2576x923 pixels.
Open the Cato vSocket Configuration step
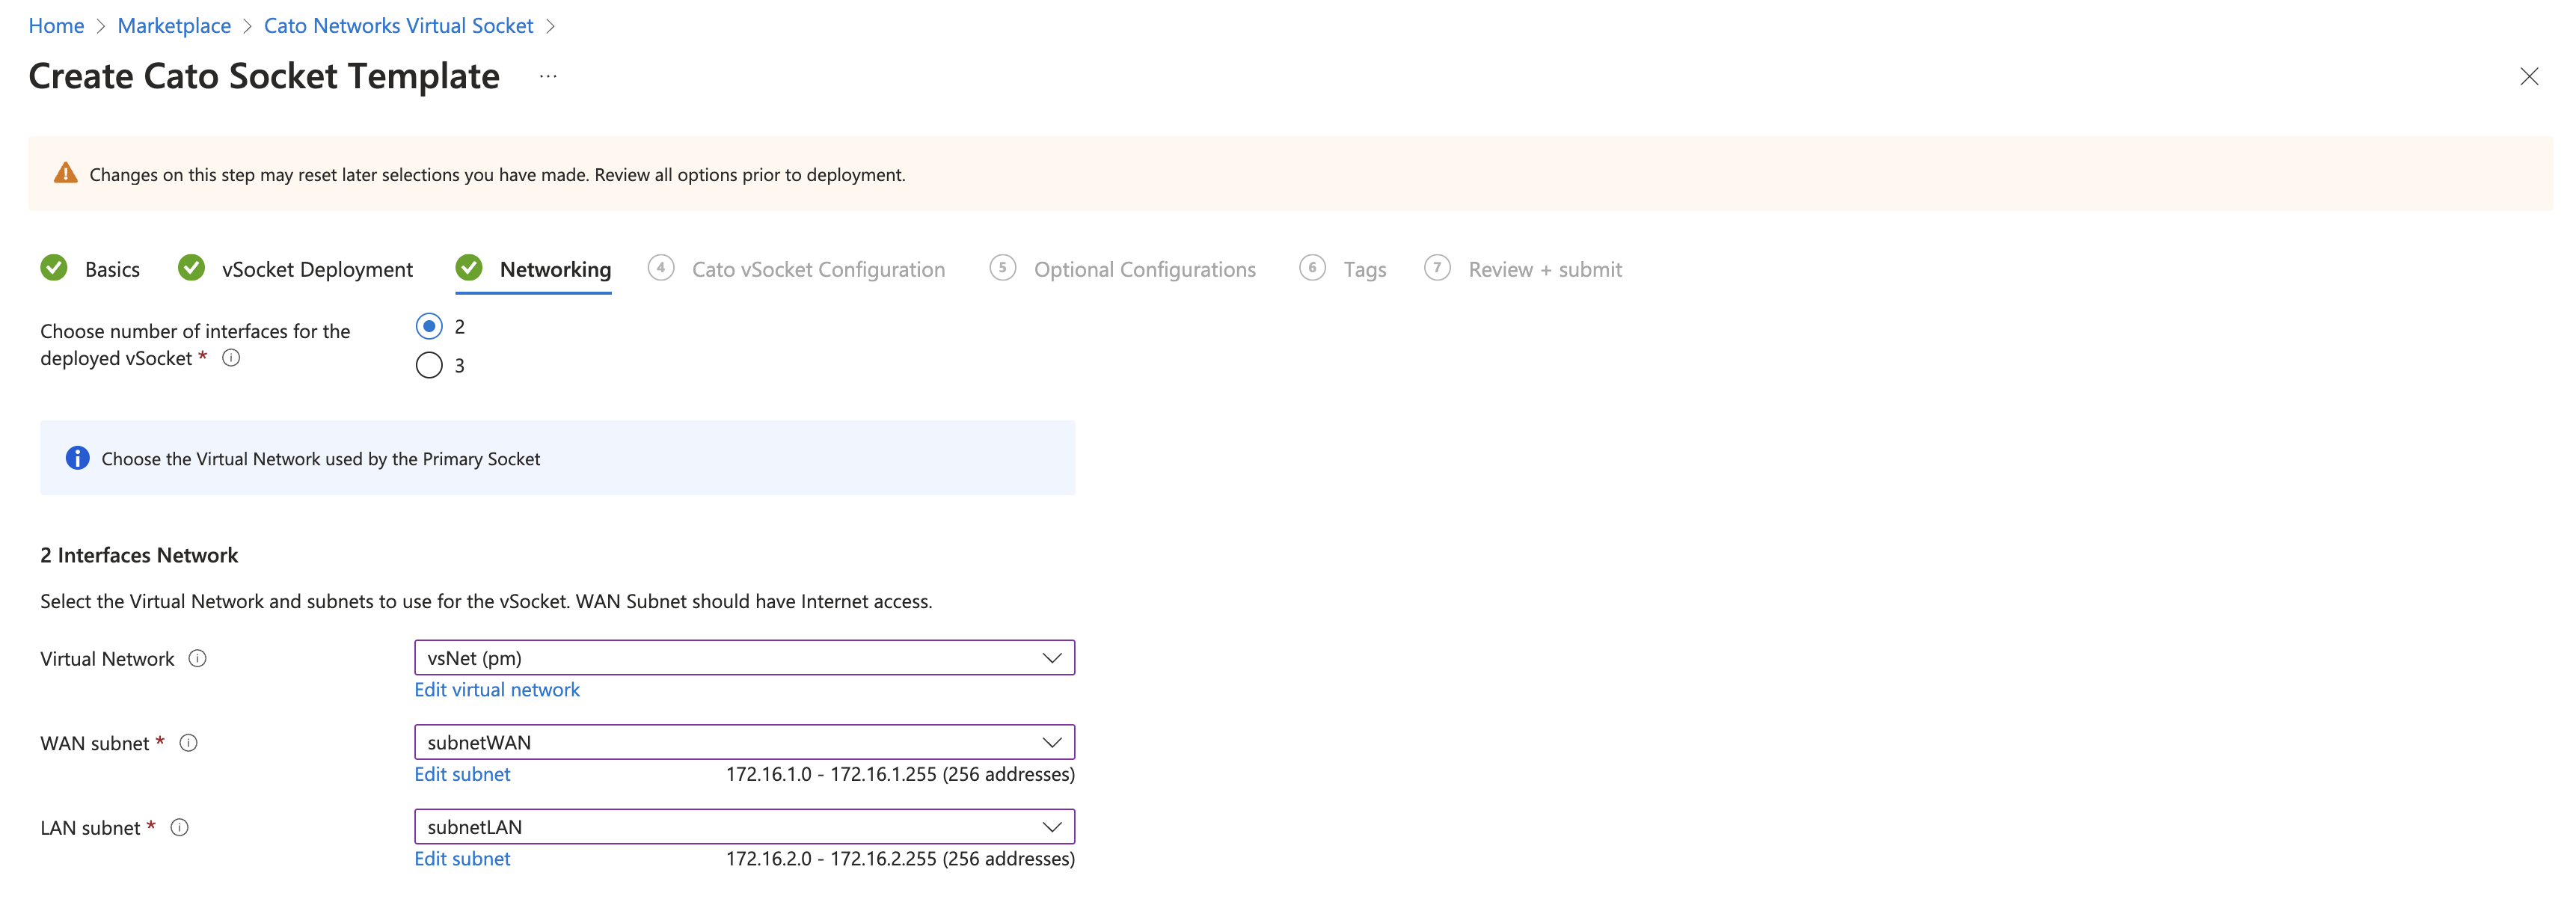tap(819, 269)
